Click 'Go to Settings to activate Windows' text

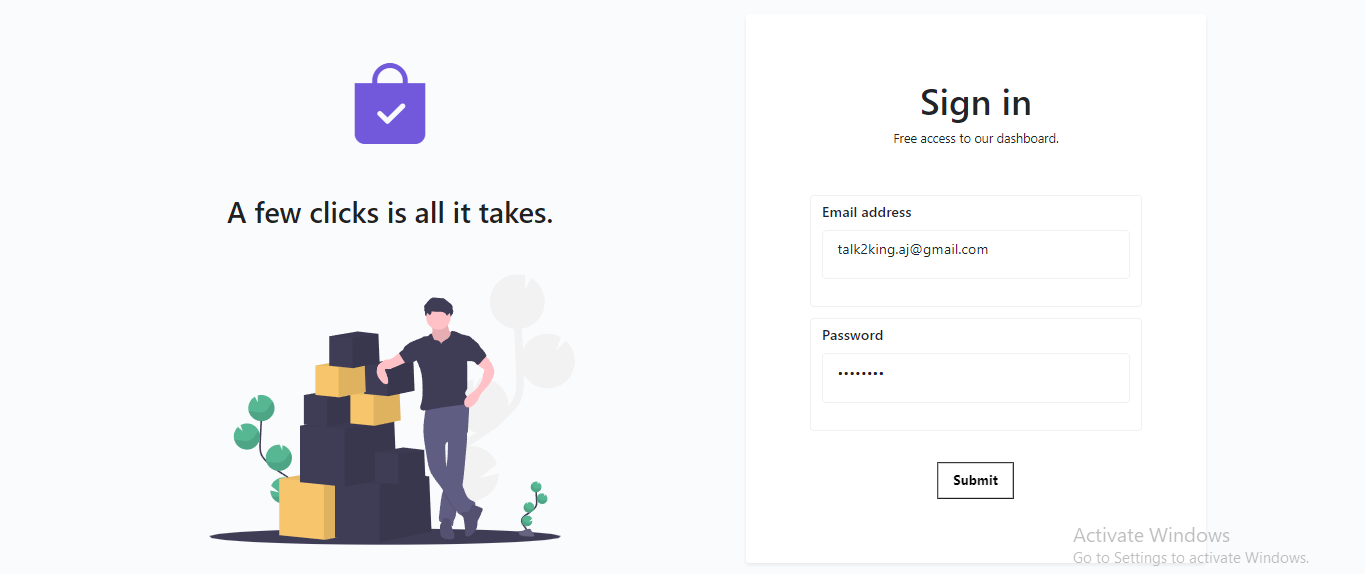tap(1191, 557)
